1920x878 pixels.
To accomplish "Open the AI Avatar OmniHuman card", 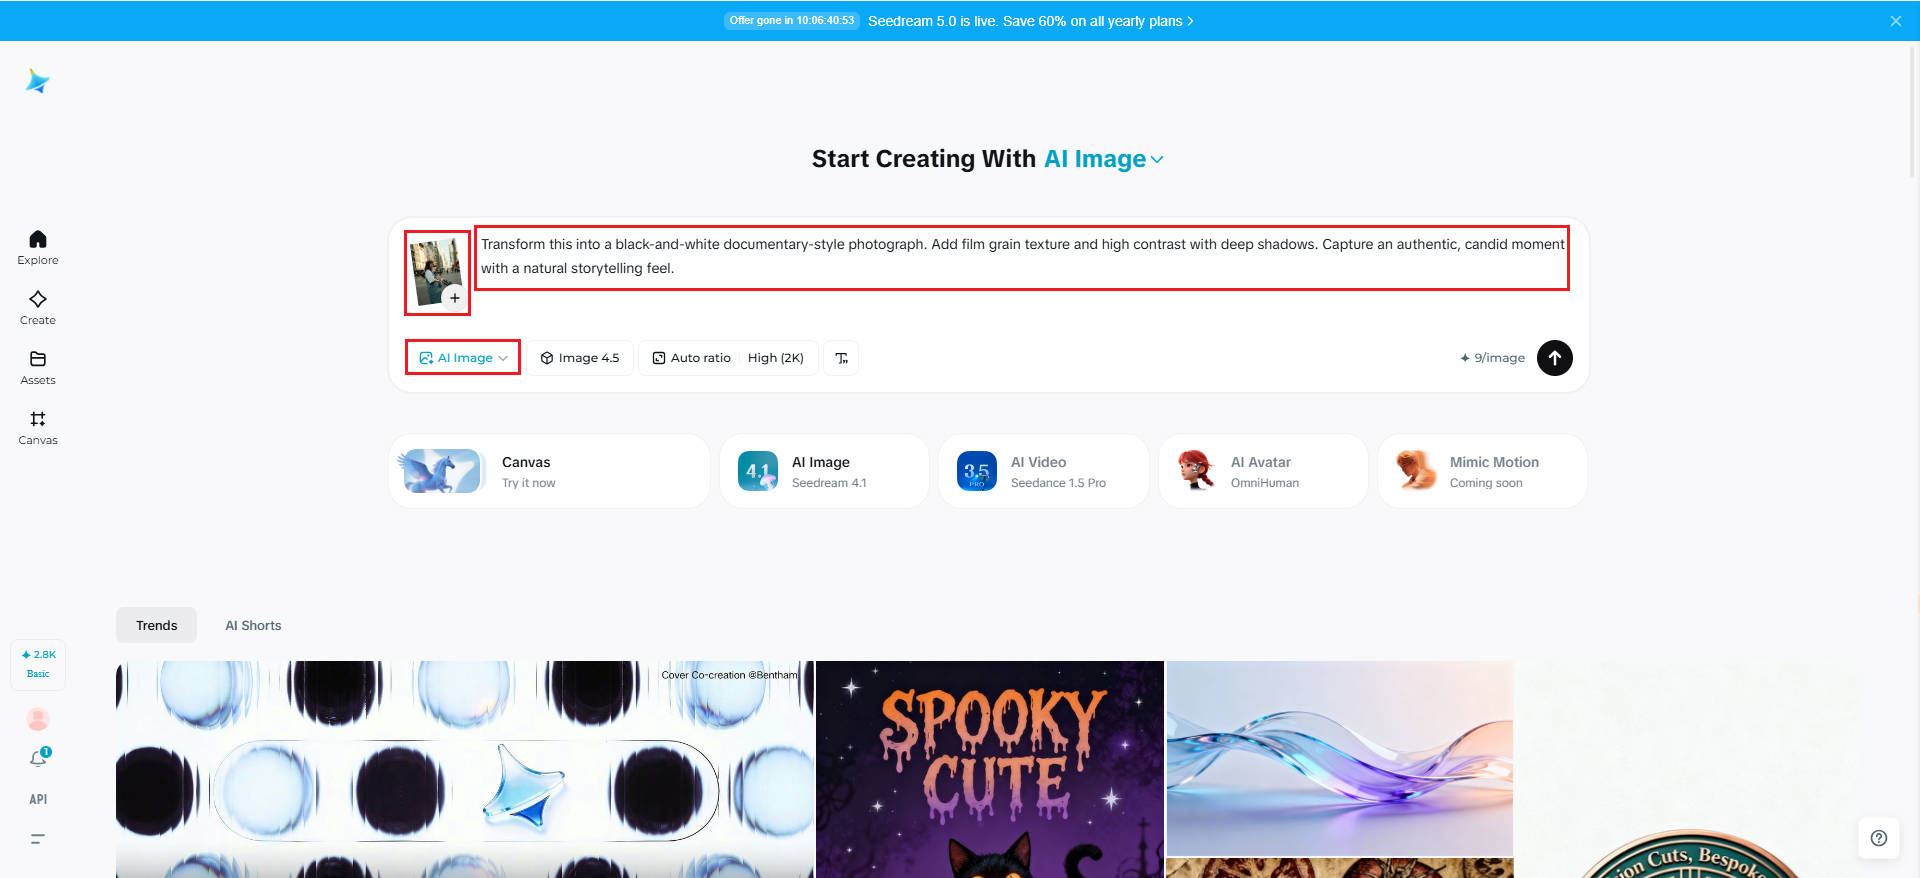I will pyautogui.click(x=1263, y=471).
